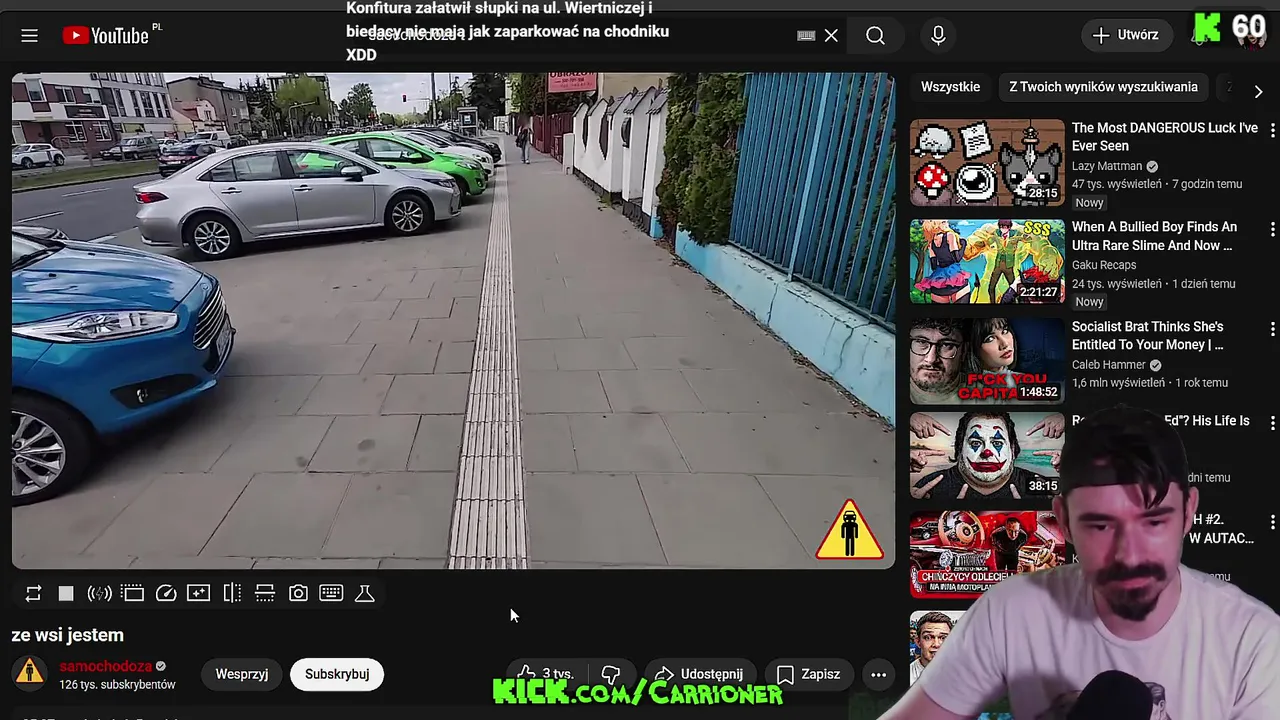Open 'The Most DANGEROUS Luck I've Ever Seen' title
Viewport: 1280px width, 720px height.
(1165, 137)
